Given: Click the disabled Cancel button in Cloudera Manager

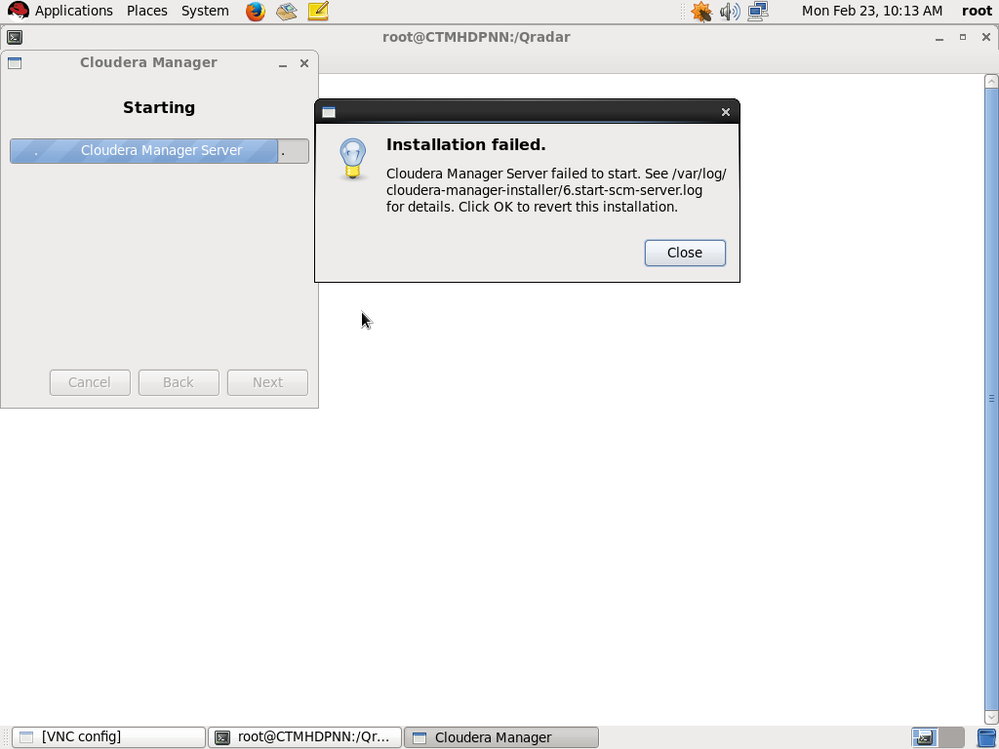Looking at the screenshot, I should tap(90, 382).
